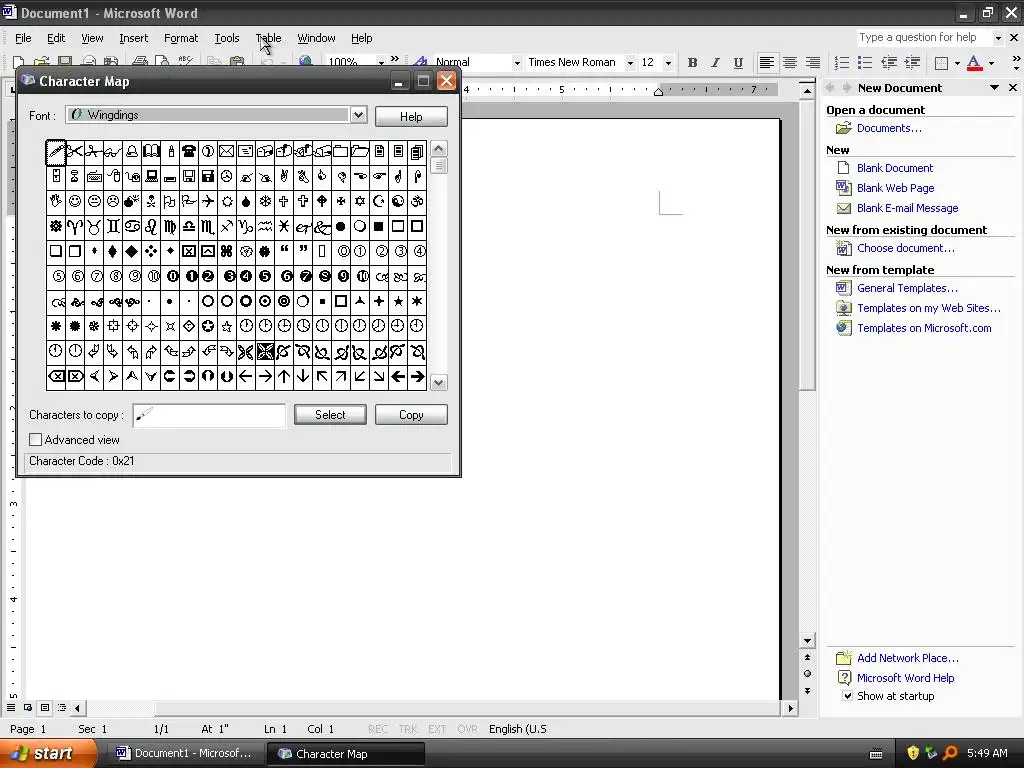Image resolution: width=1024 pixels, height=768 pixels.
Task: Open the New Document pane menu arrow
Action: pos(994,88)
